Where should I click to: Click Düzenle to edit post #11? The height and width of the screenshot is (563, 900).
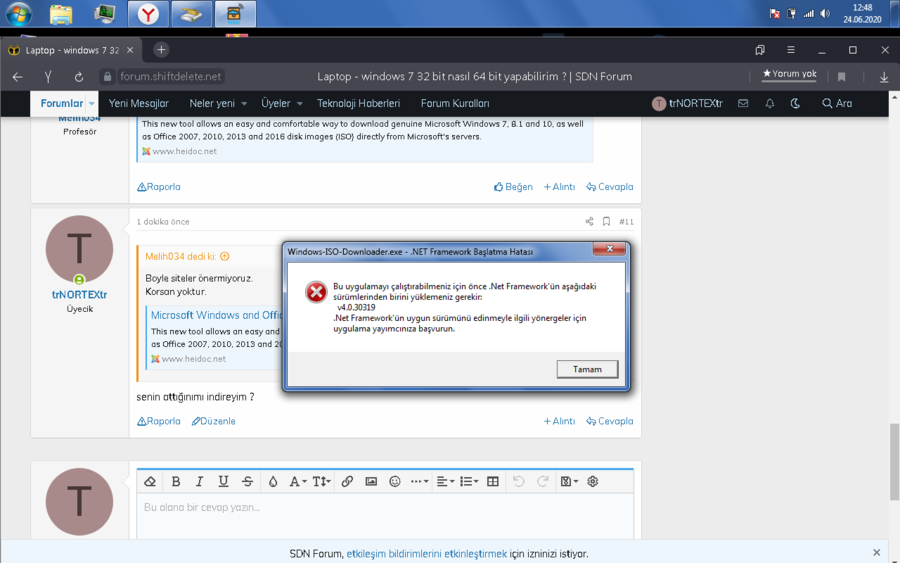[214, 421]
